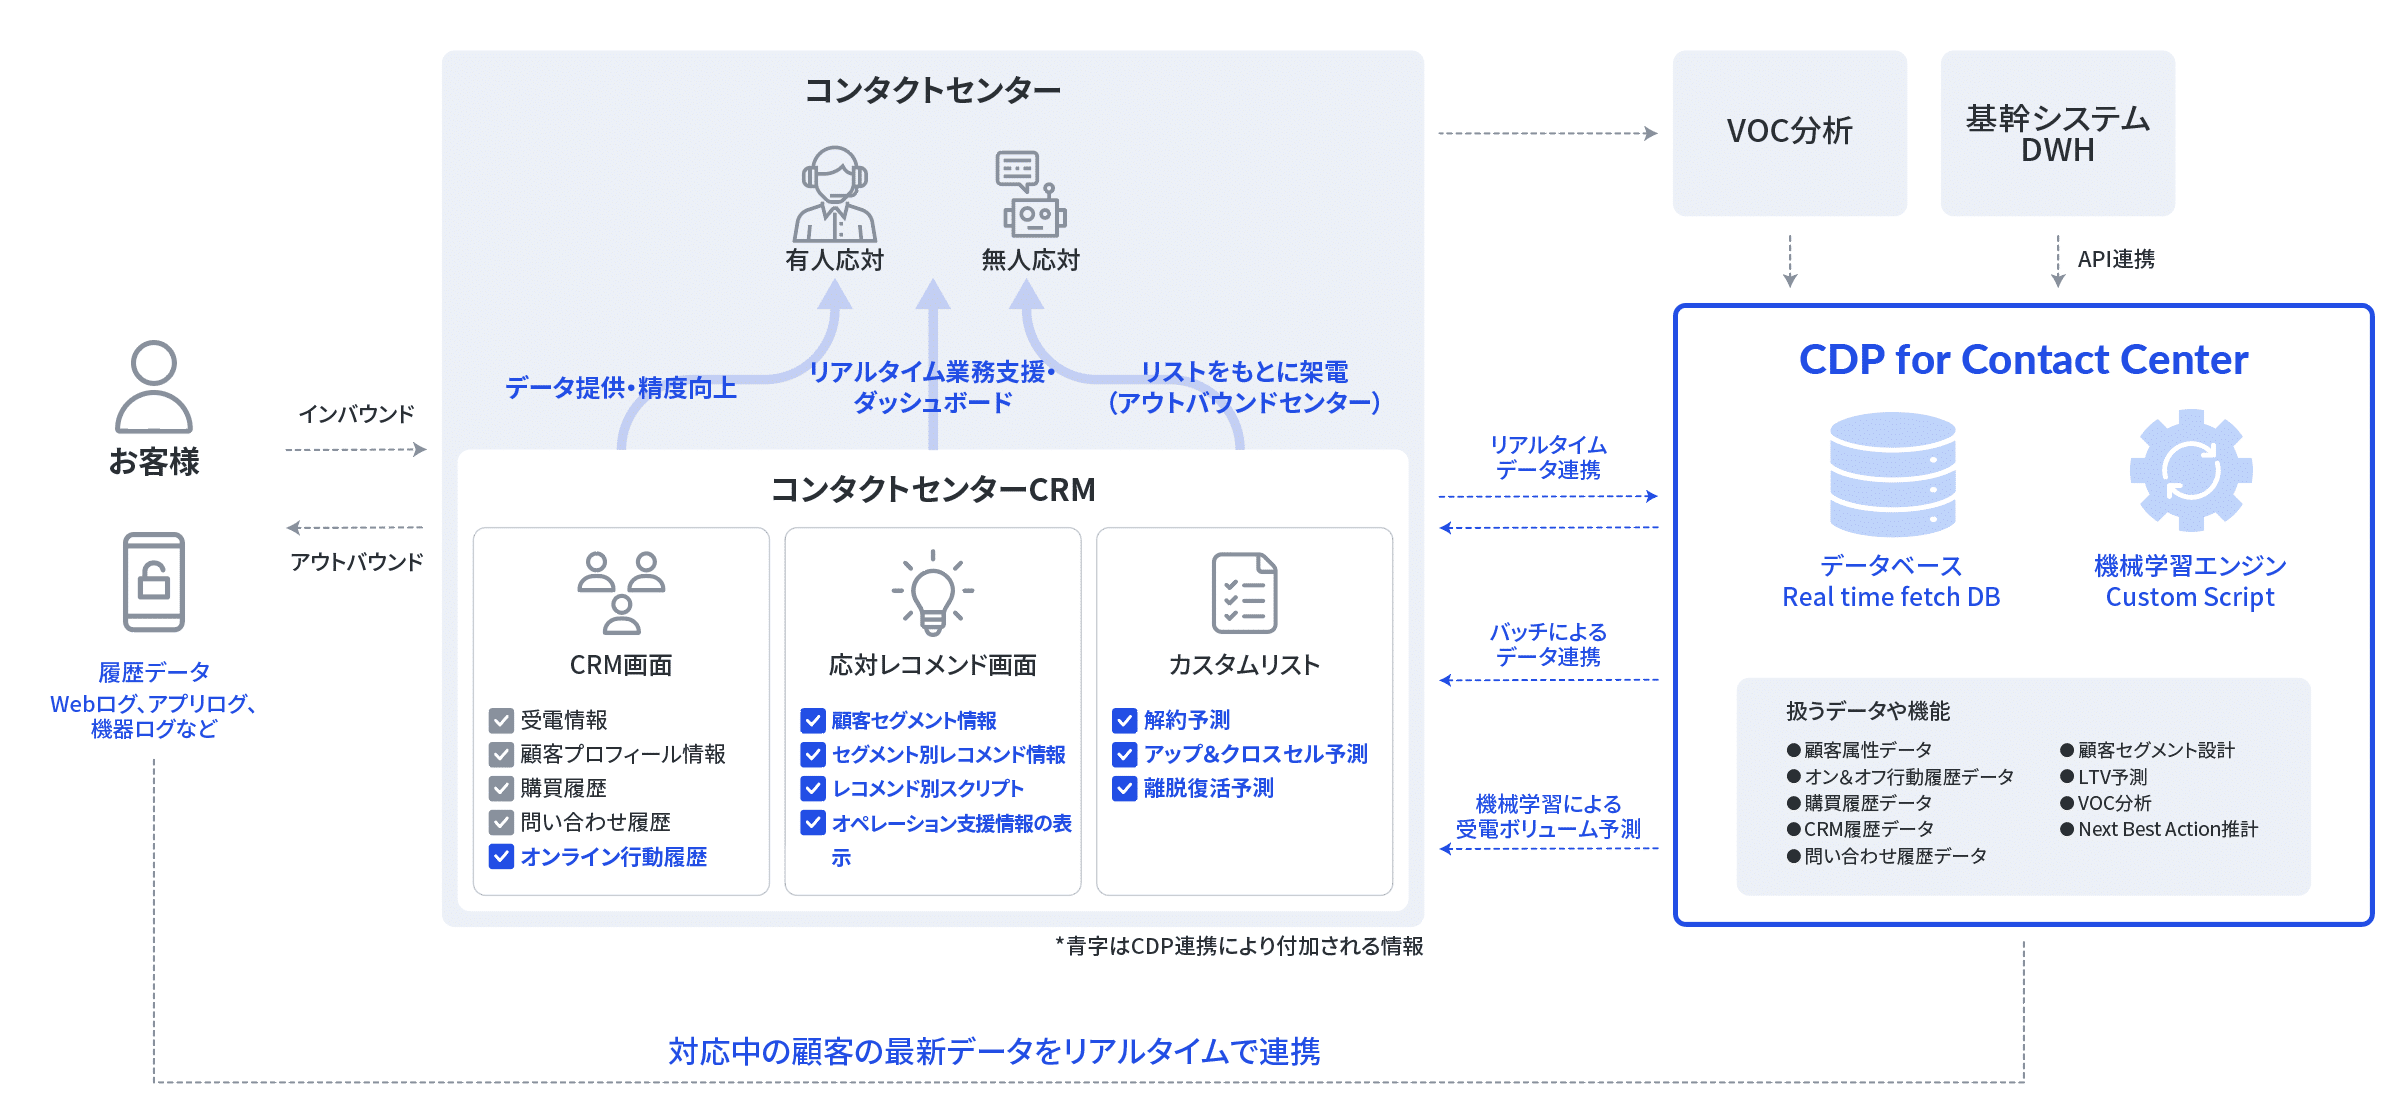Screen dimensions: 2408x1116
Task: Click the コンタクトセンターCRM heading
Action: (x=933, y=490)
